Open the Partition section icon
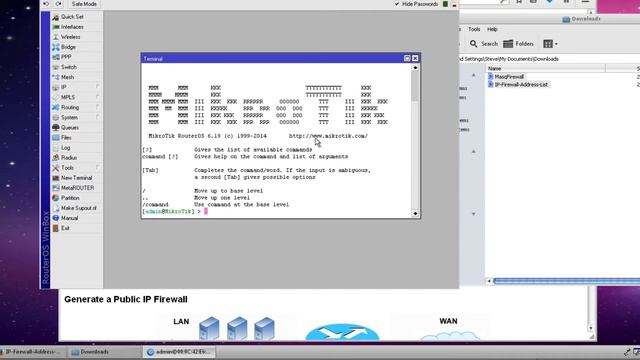640x360 pixels. 56,198
